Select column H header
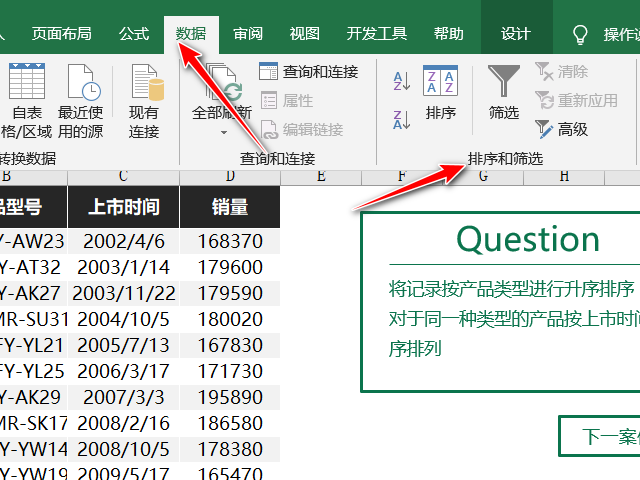 (564, 177)
